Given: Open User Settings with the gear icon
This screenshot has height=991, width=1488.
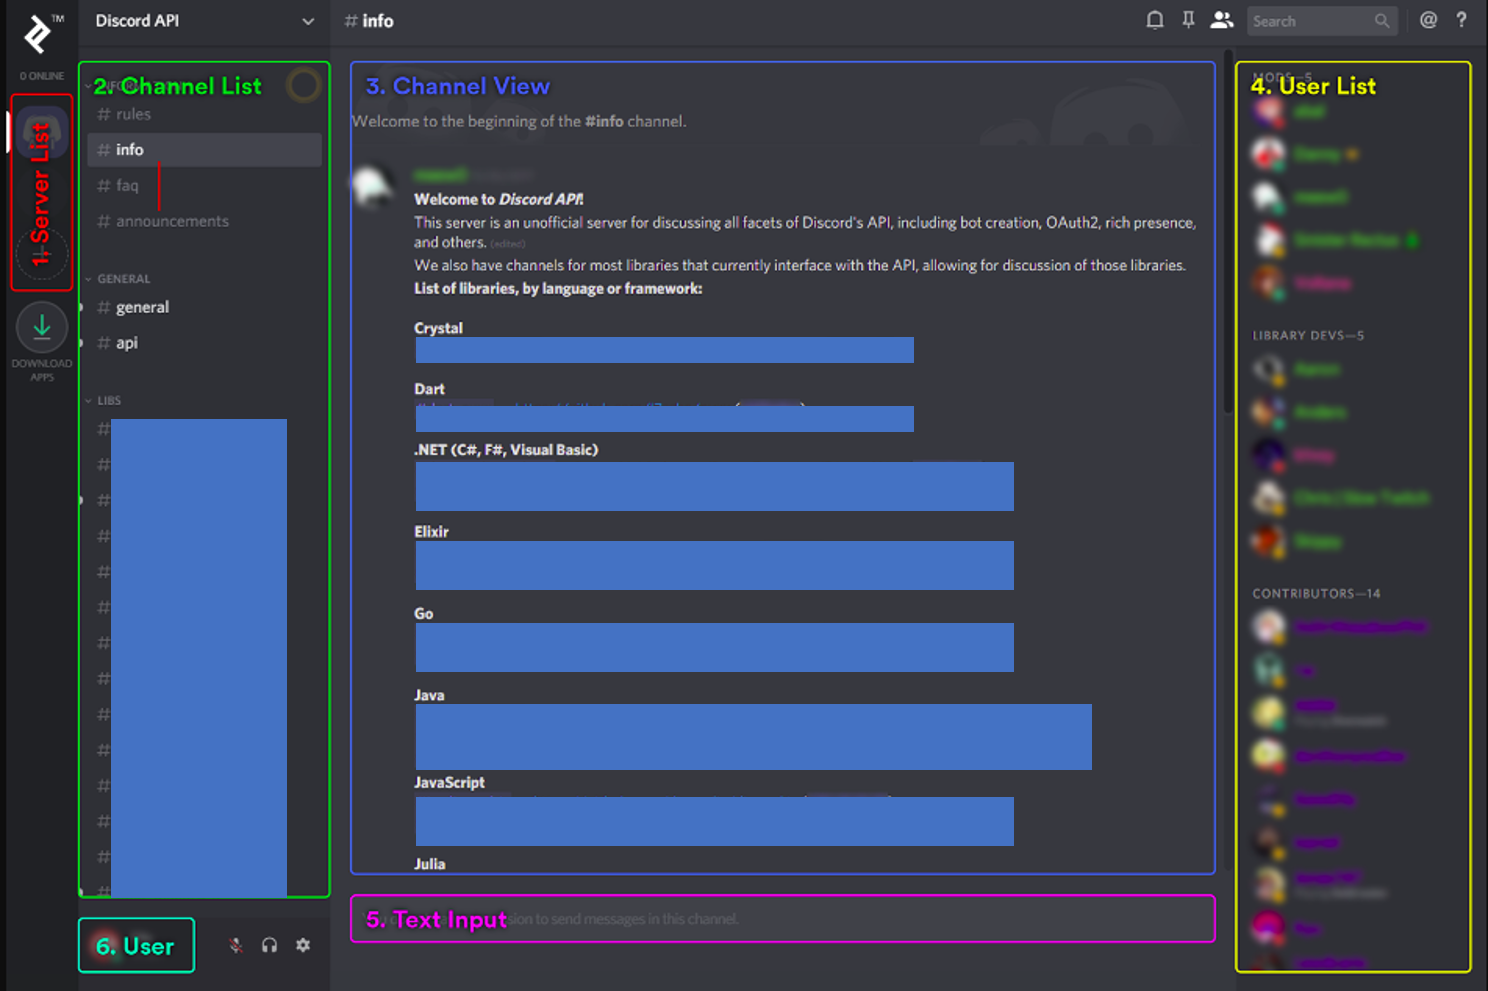Looking at the screenshot, I should pyautogui.click(x=302, y=944).
